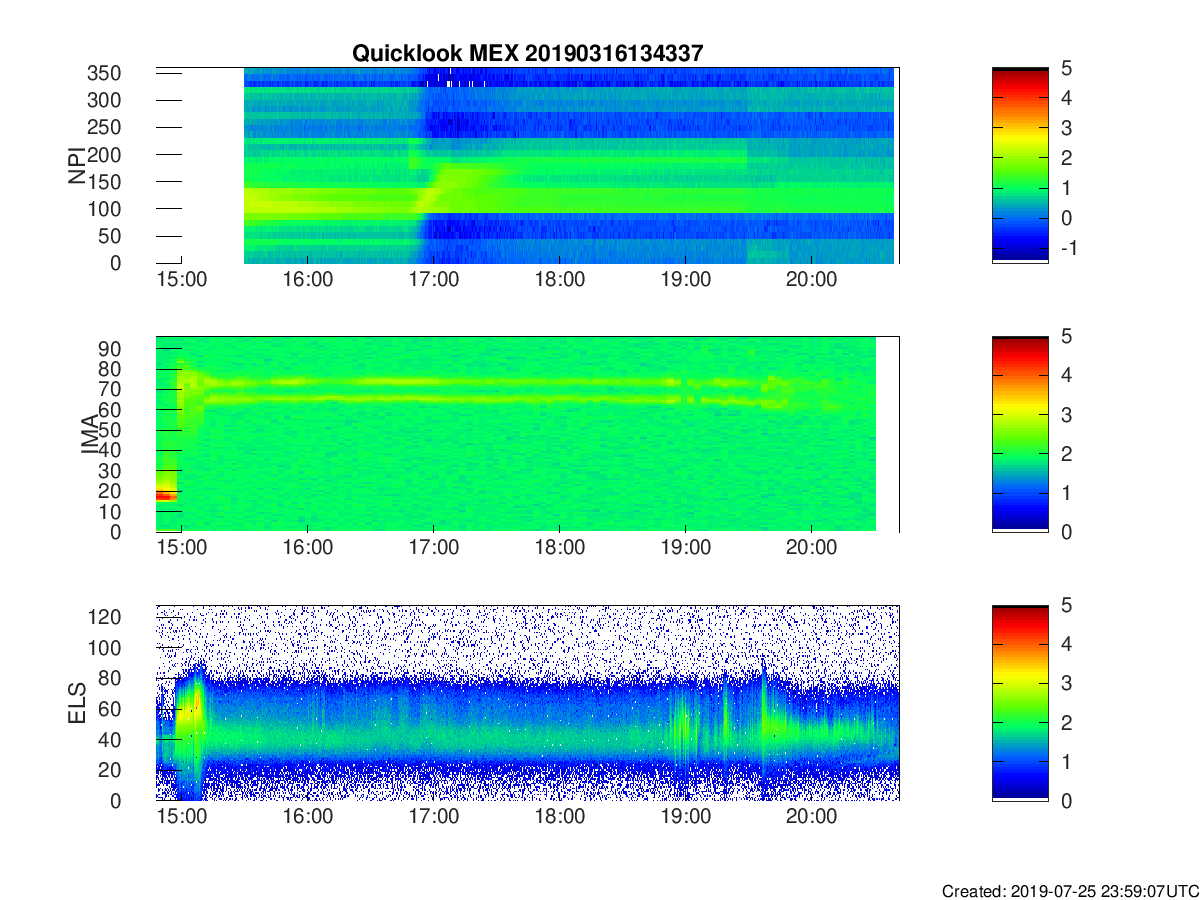Viewport: 1200px width, 900px height.
Task: Click the 18:00 label under IMA plot
Action: 559,549
